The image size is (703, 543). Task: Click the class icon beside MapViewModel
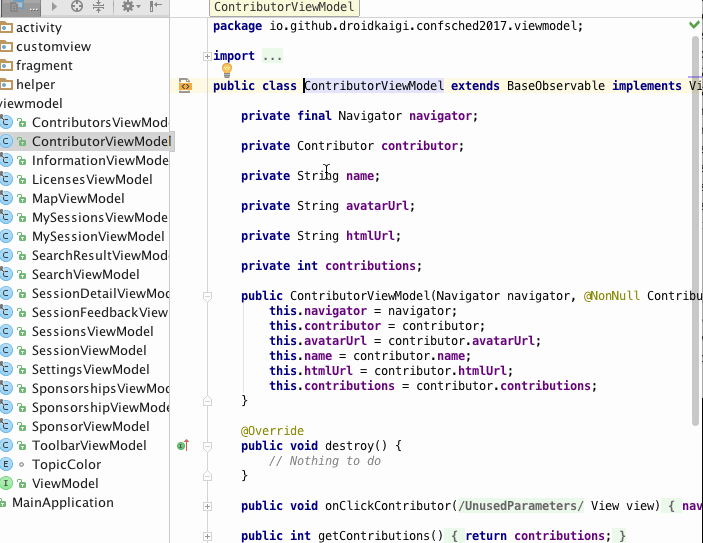6,198
